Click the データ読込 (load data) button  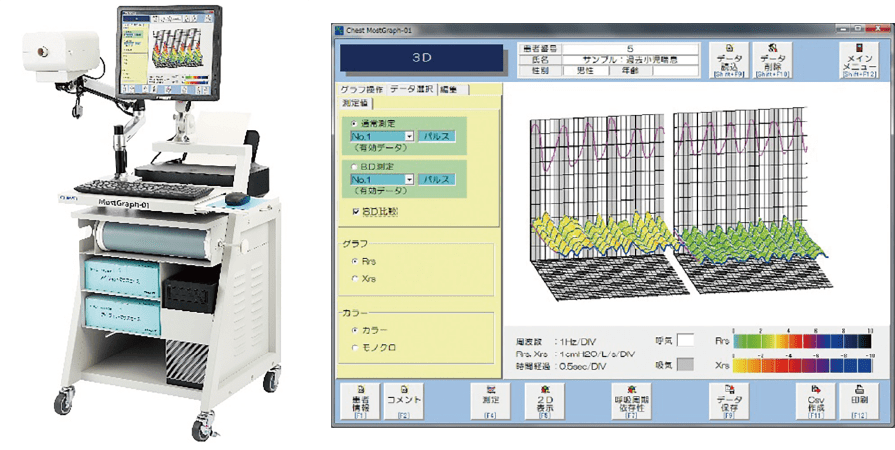tap(730, 60)
